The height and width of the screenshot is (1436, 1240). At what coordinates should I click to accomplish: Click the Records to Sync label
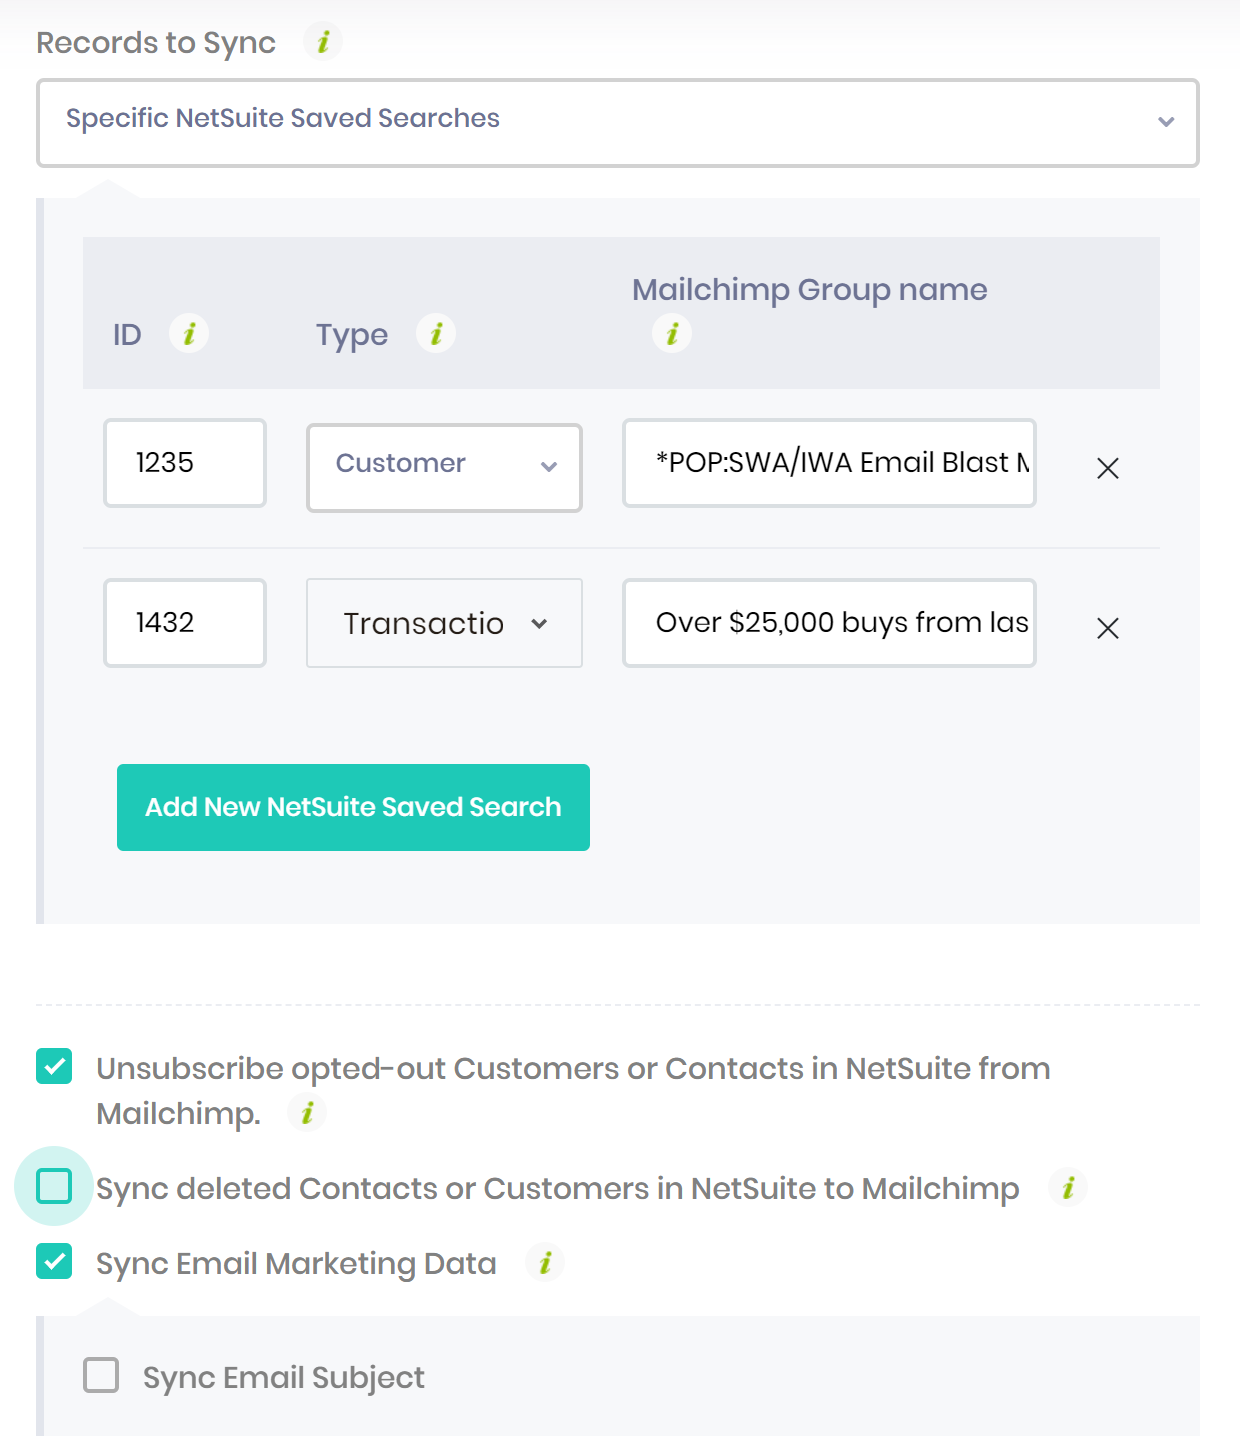(156, 43)
